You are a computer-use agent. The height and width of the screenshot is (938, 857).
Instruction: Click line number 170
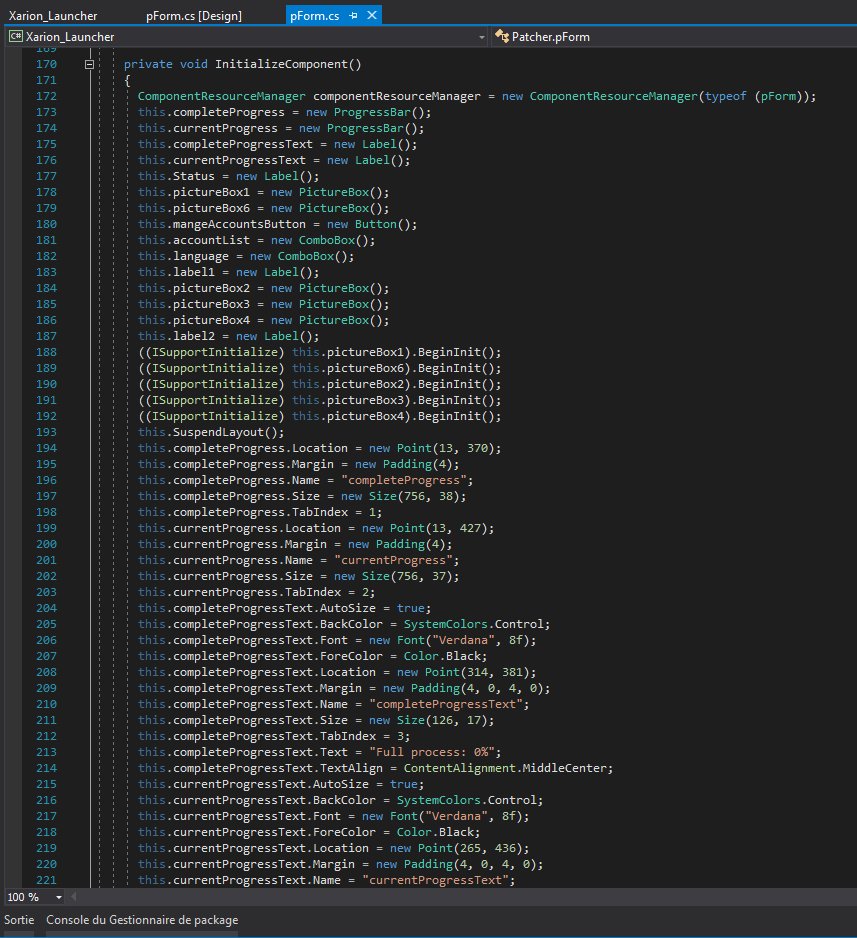click(x=46, y=64)
